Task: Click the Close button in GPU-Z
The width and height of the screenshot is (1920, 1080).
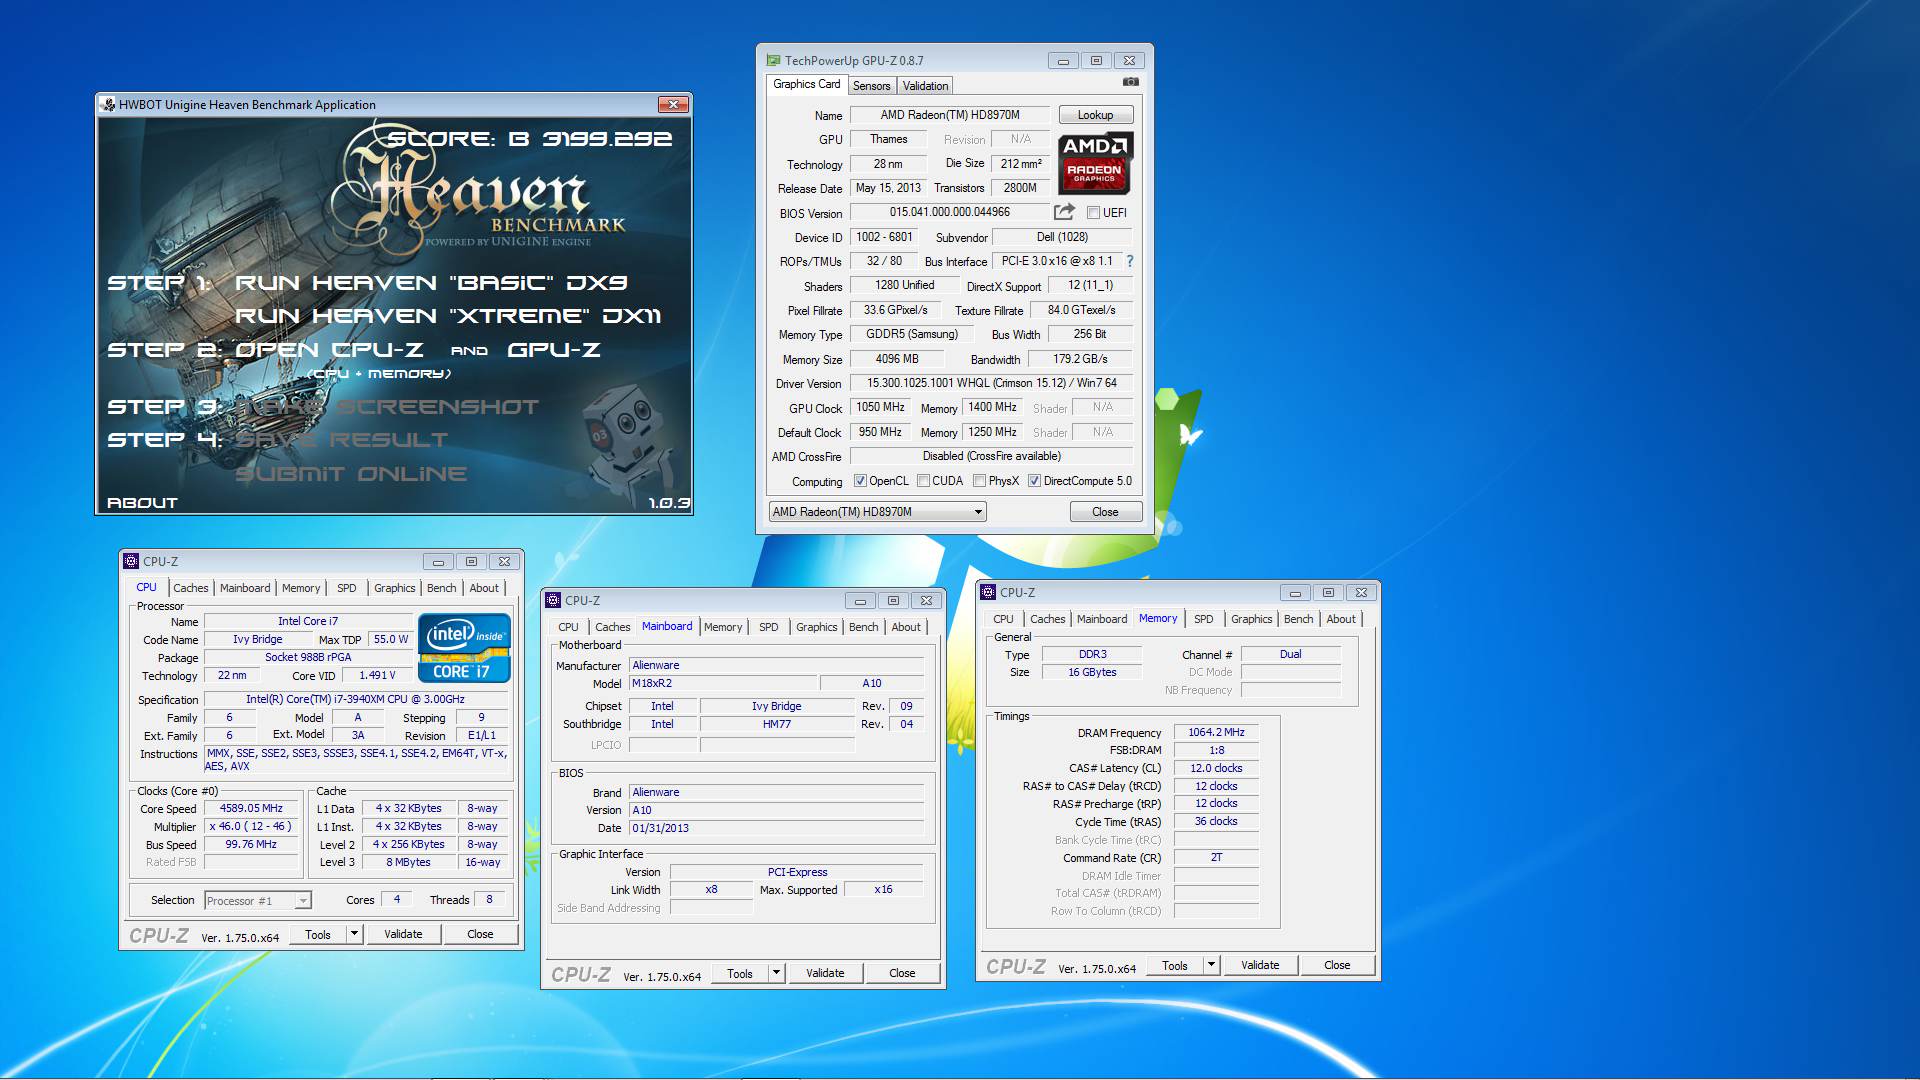Action: coord(1105,512)
